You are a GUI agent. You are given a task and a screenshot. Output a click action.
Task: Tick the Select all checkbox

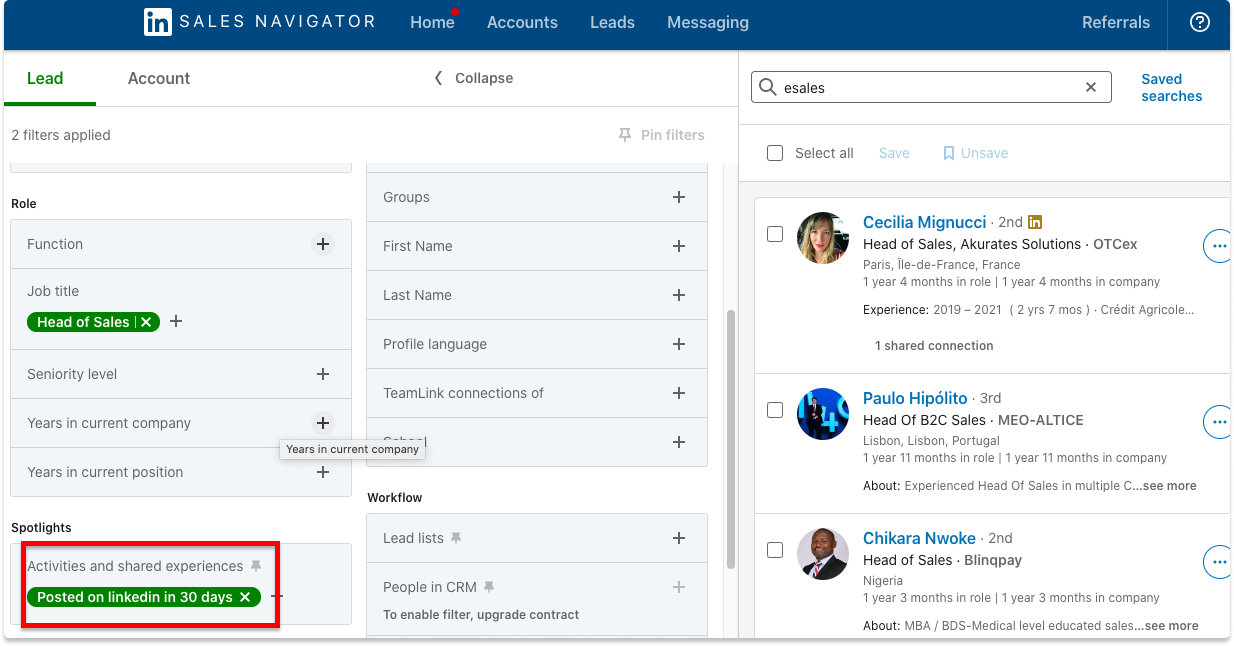(x=775, y=153)
